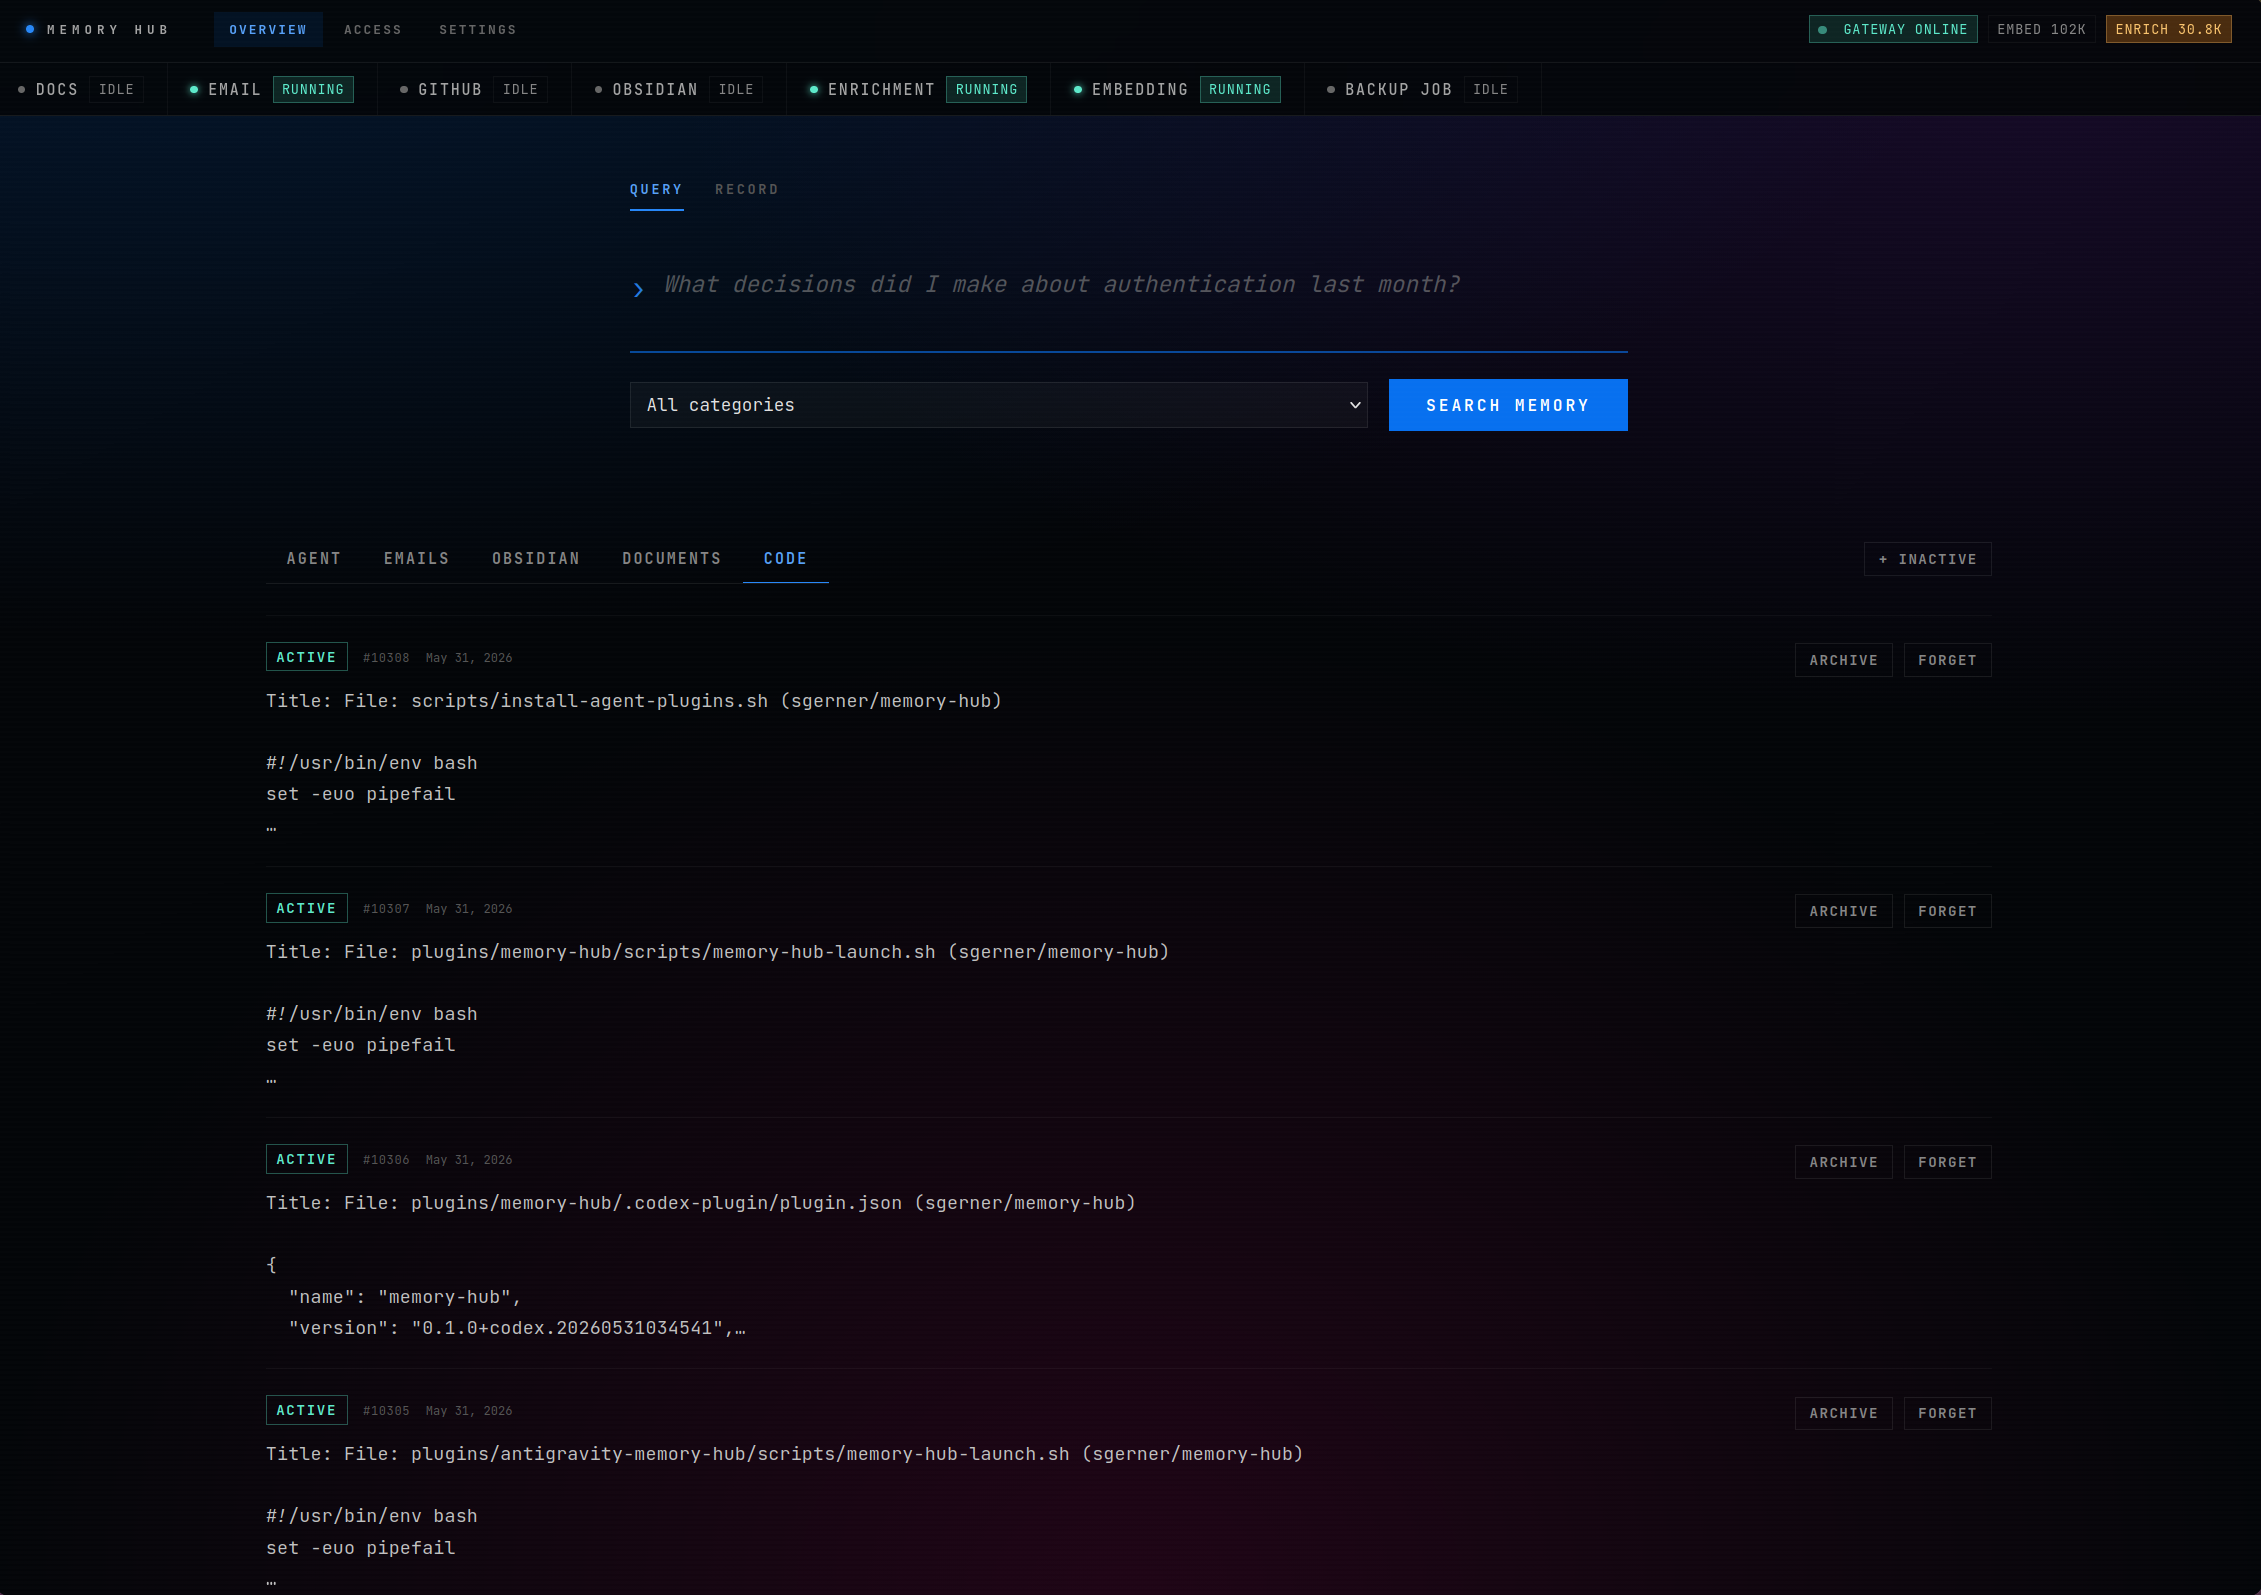
Task: Archive memory #10306
Action: point(1843,1162)
